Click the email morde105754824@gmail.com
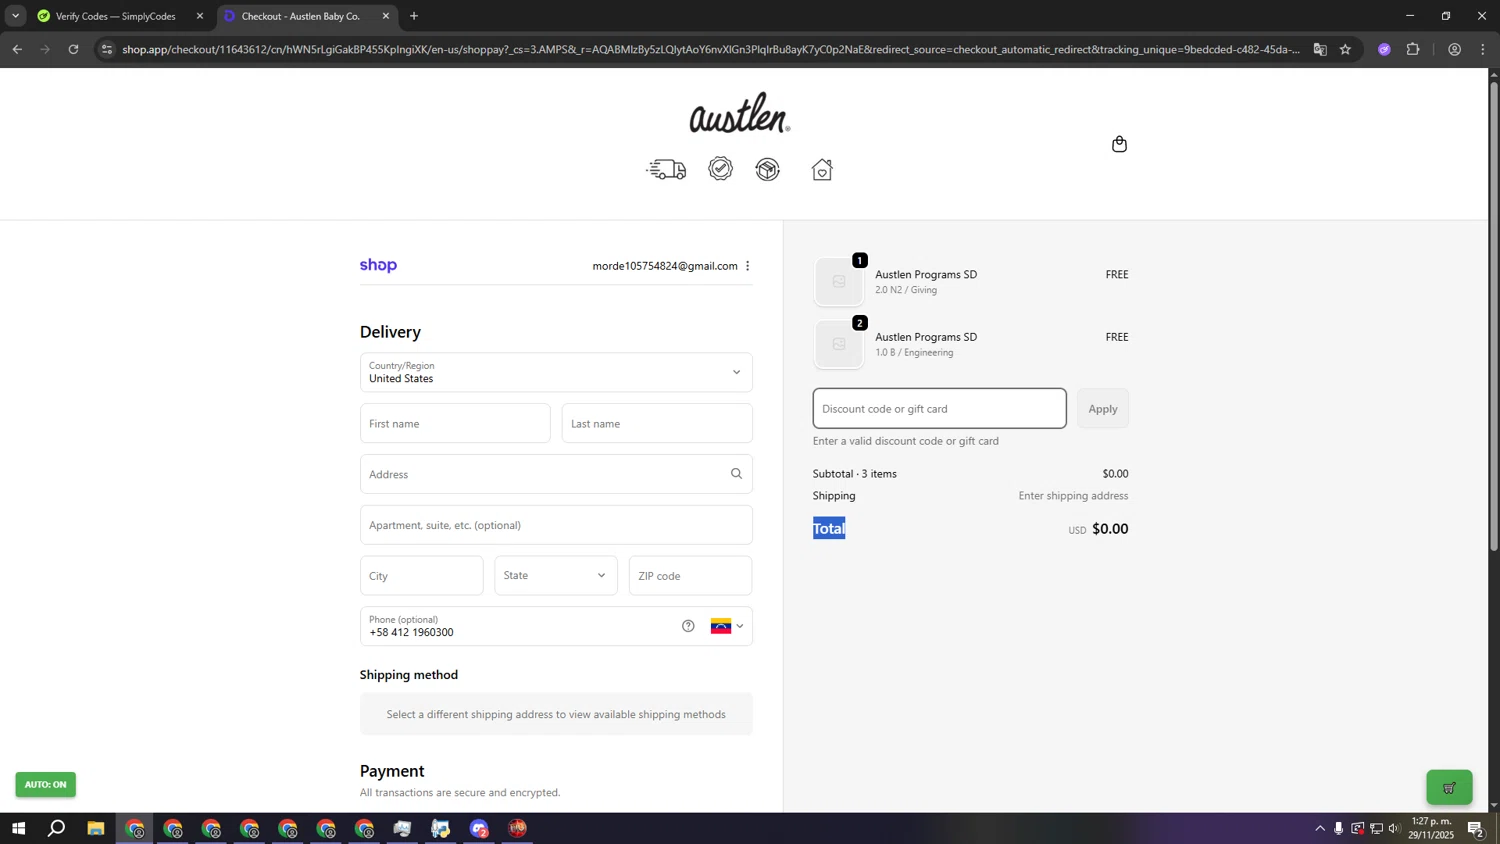 pos(665,266)
